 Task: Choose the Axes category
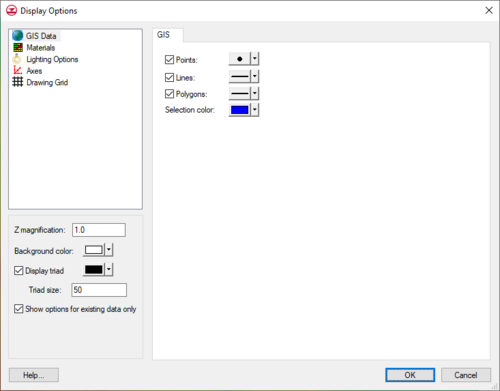[34, 71]
